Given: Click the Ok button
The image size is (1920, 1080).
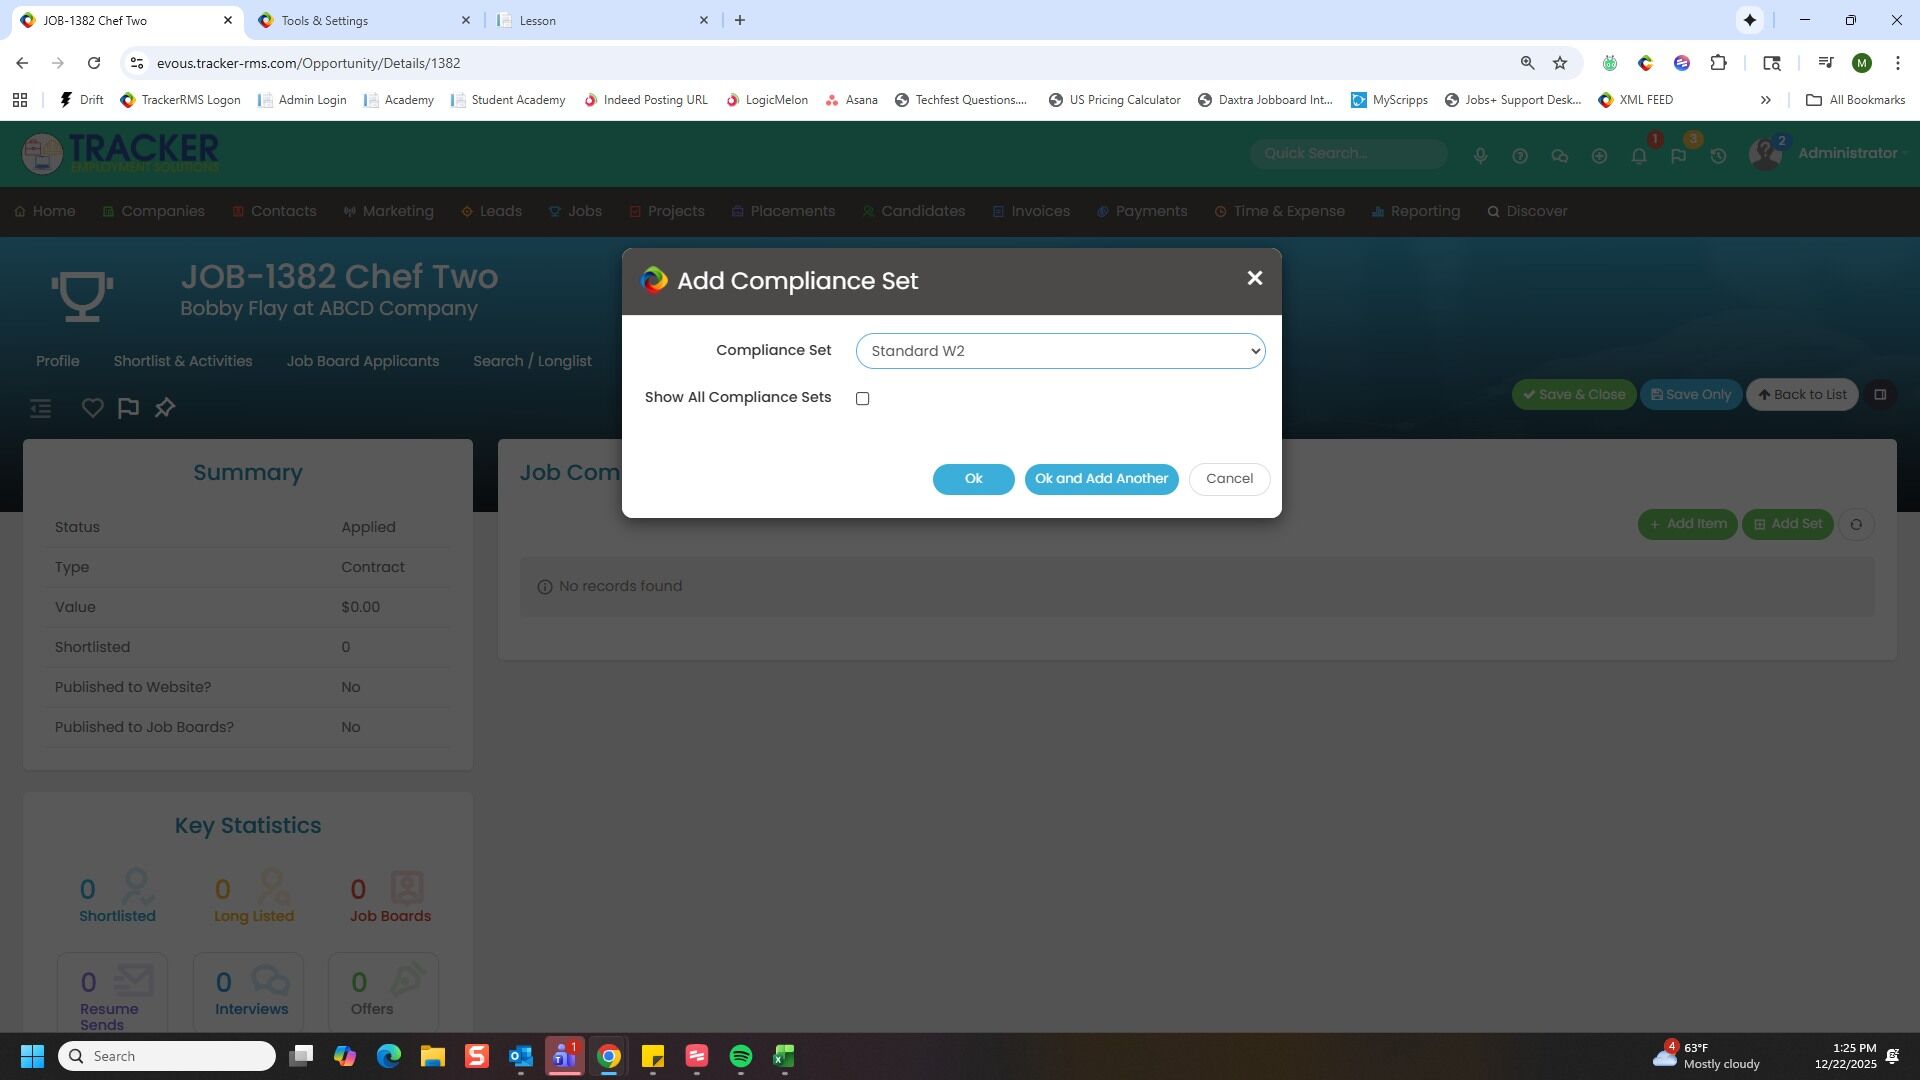Looking at the screenshot, I should point(972,479).
